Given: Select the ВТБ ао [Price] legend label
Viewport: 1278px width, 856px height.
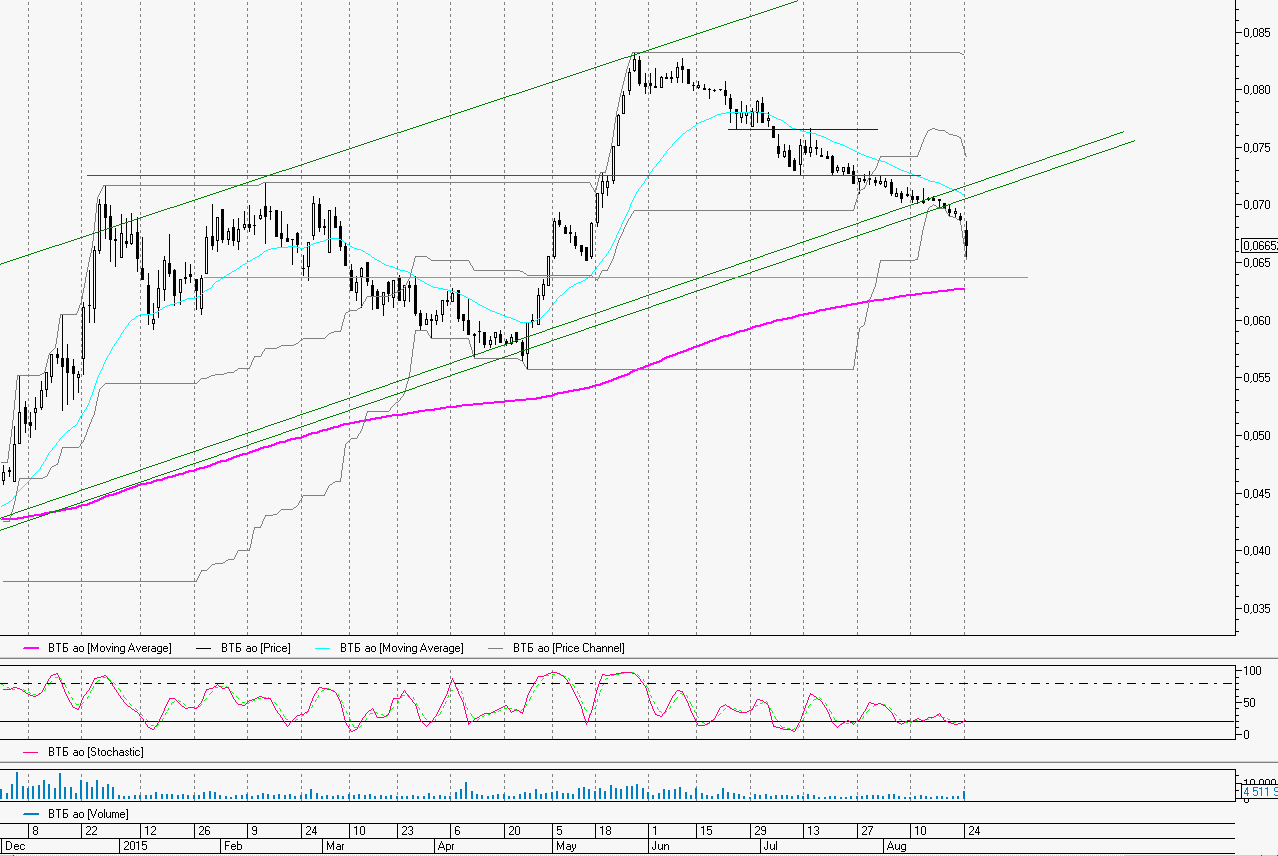Looking at the screenshot, I should click(255, 649).
